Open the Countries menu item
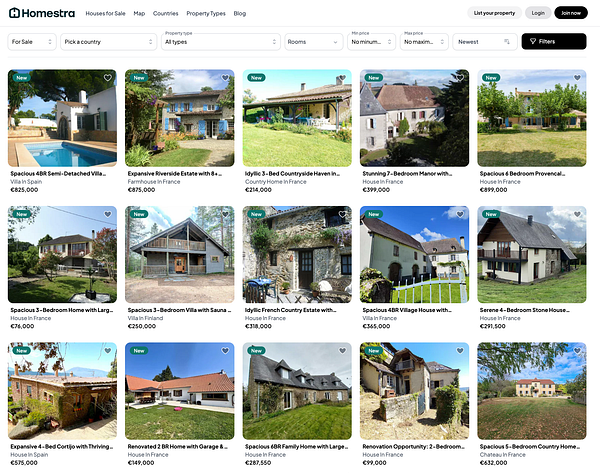This screenshot has width=600, height=473. coord(166,13)
